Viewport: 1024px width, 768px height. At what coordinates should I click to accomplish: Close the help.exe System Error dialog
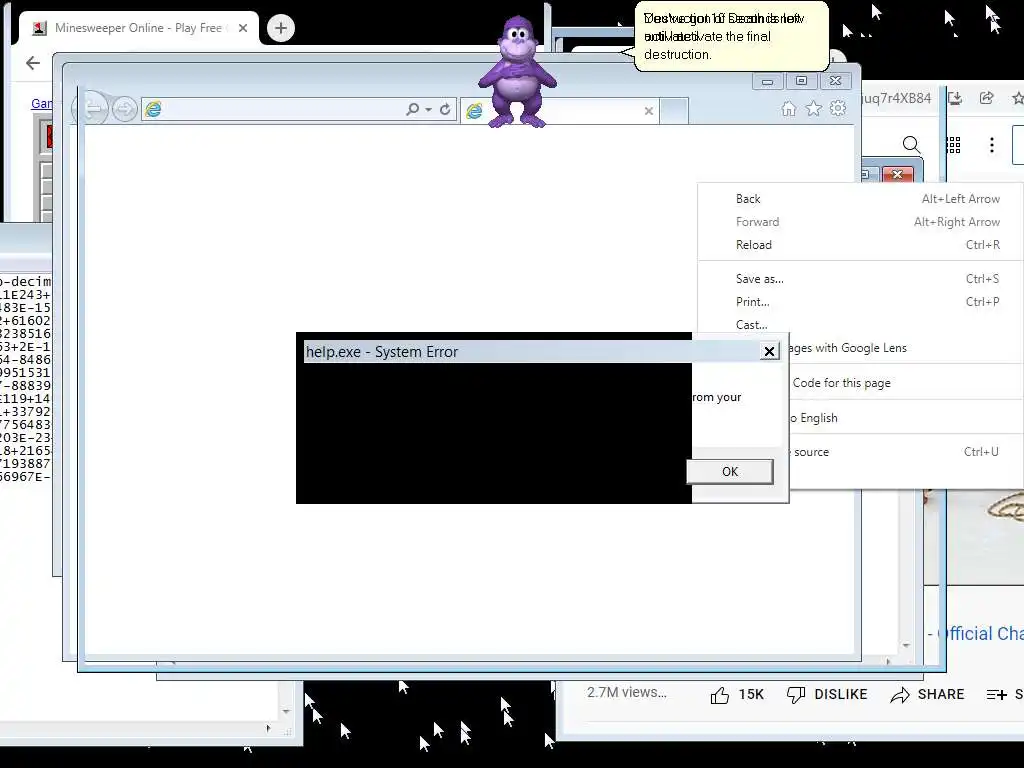(769, 351)
